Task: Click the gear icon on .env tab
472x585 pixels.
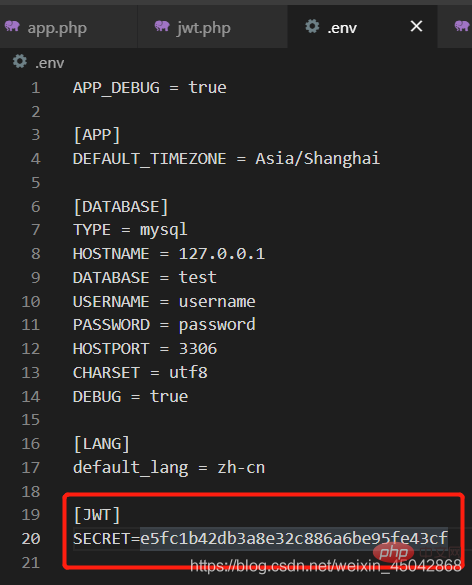Action: (x=312, y=26)
